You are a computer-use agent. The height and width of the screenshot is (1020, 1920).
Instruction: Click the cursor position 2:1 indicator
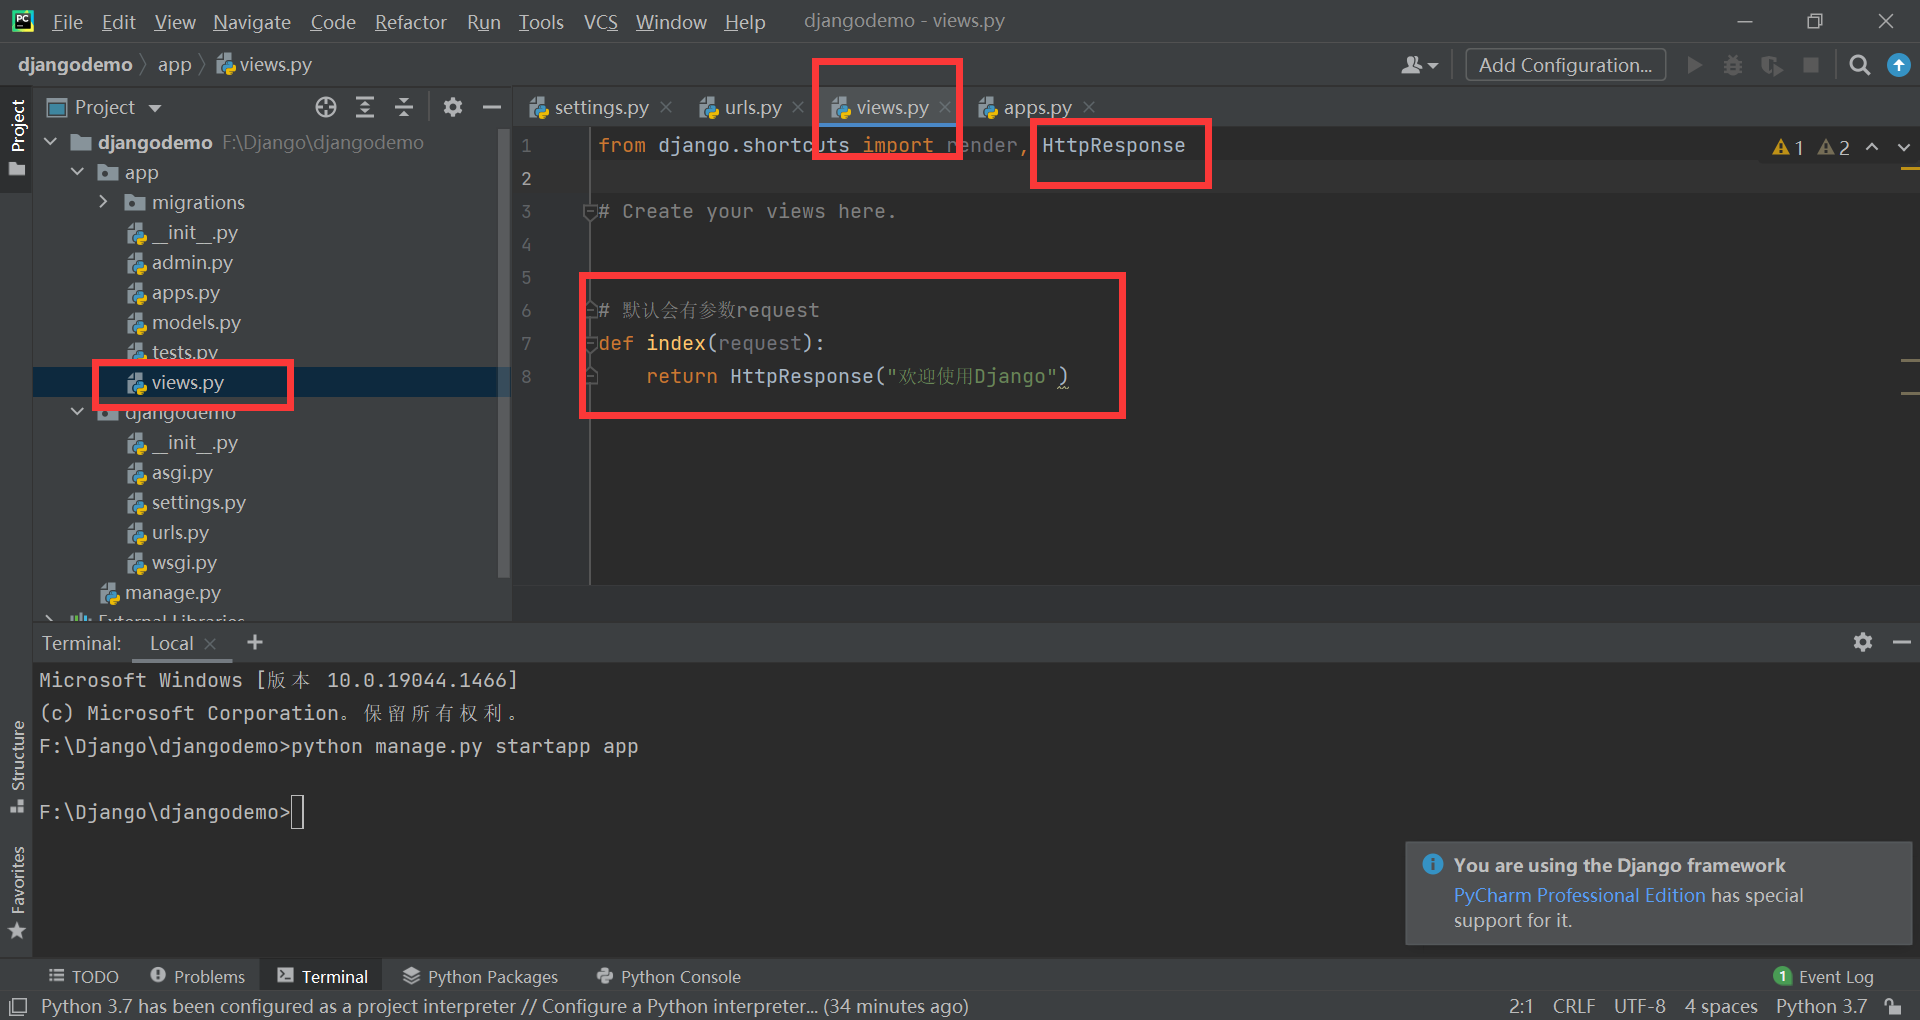(1521, 1006)
